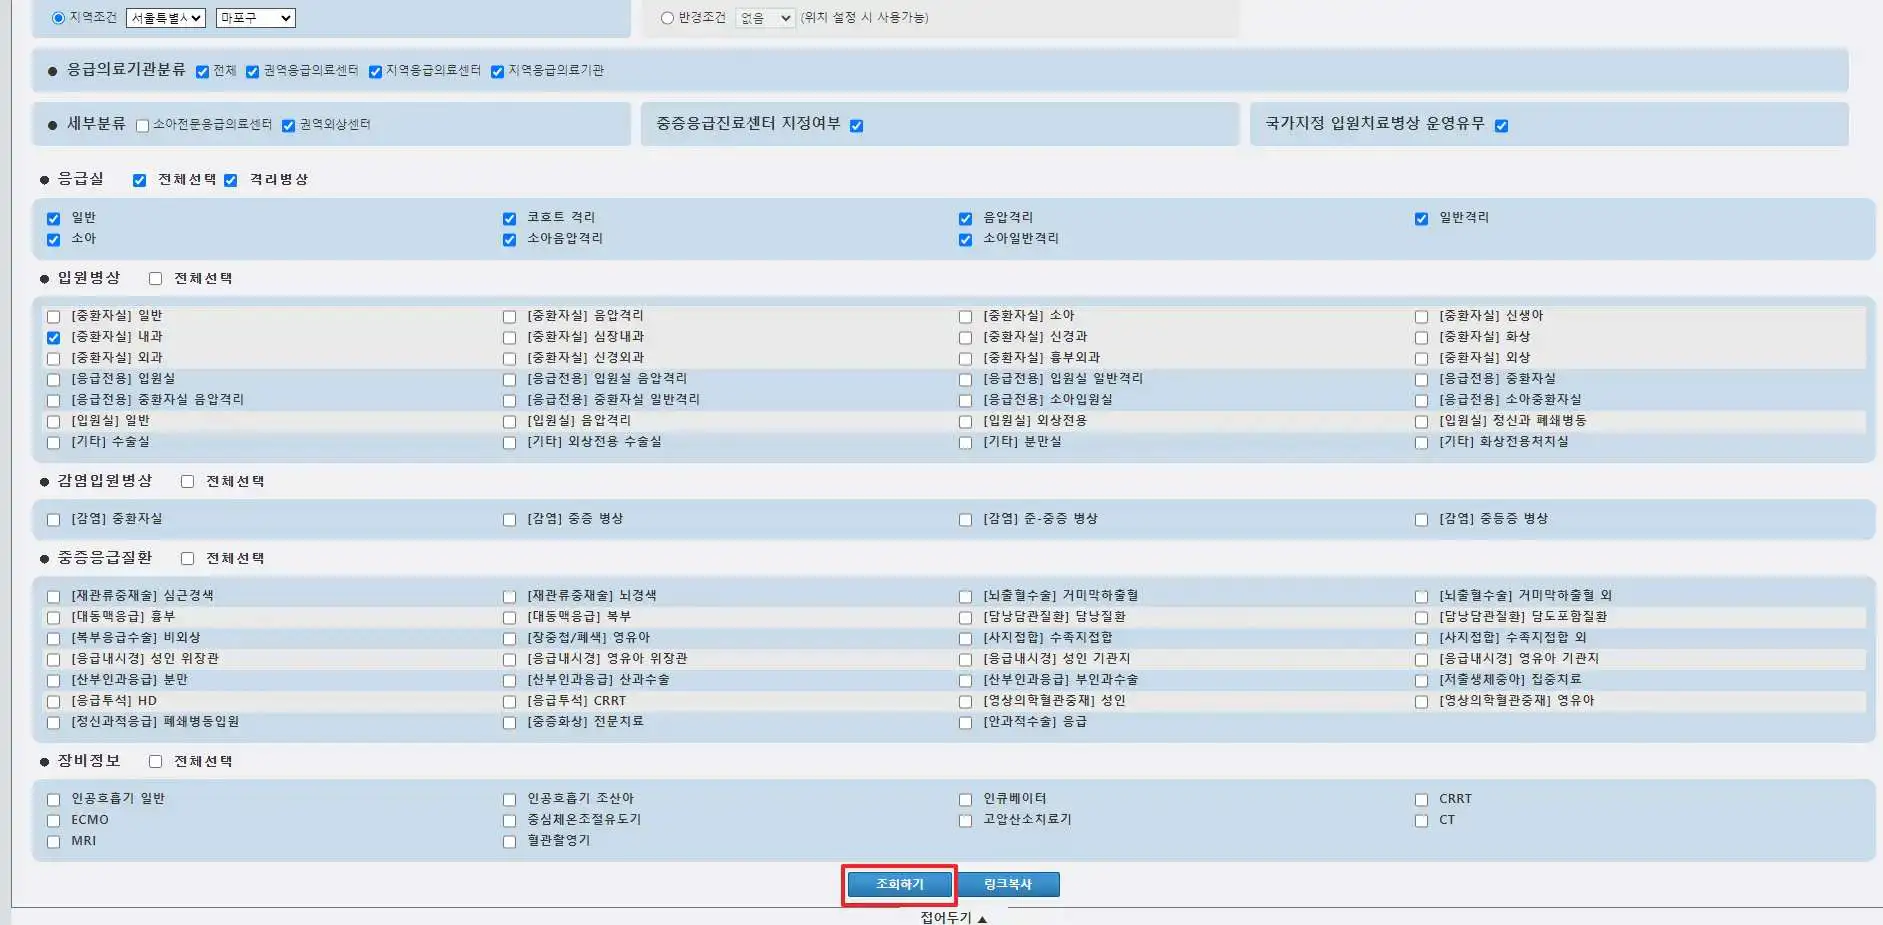Select the 지역조건 radio button
Image resolution: width=1883 pixels, height=925 pixels.
click(x=58, y=18)
